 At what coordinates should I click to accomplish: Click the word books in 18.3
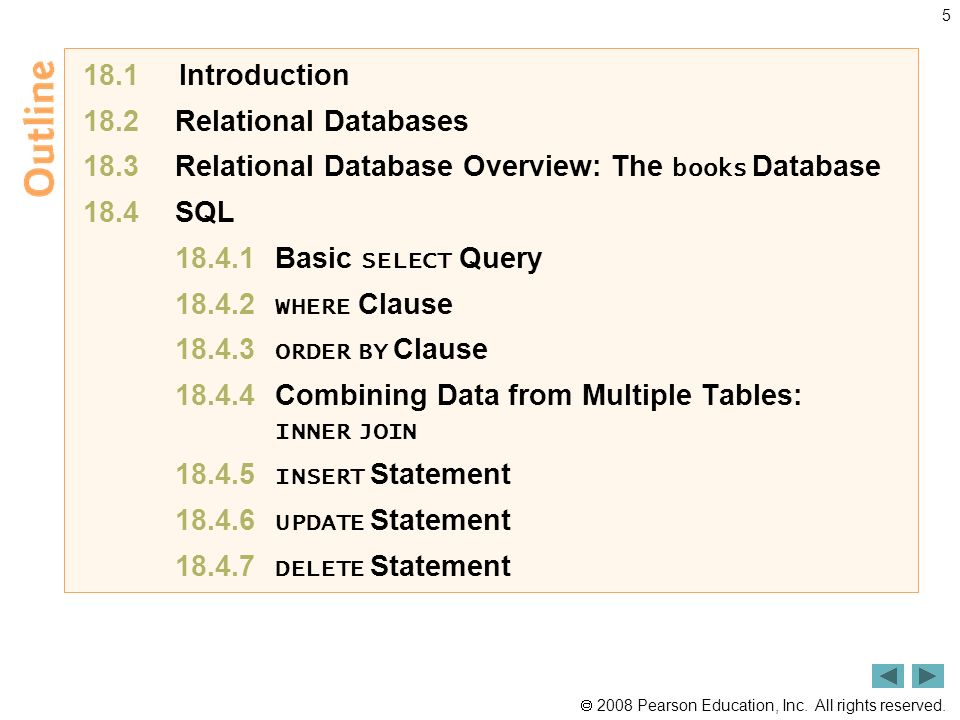tap(709, 167)
